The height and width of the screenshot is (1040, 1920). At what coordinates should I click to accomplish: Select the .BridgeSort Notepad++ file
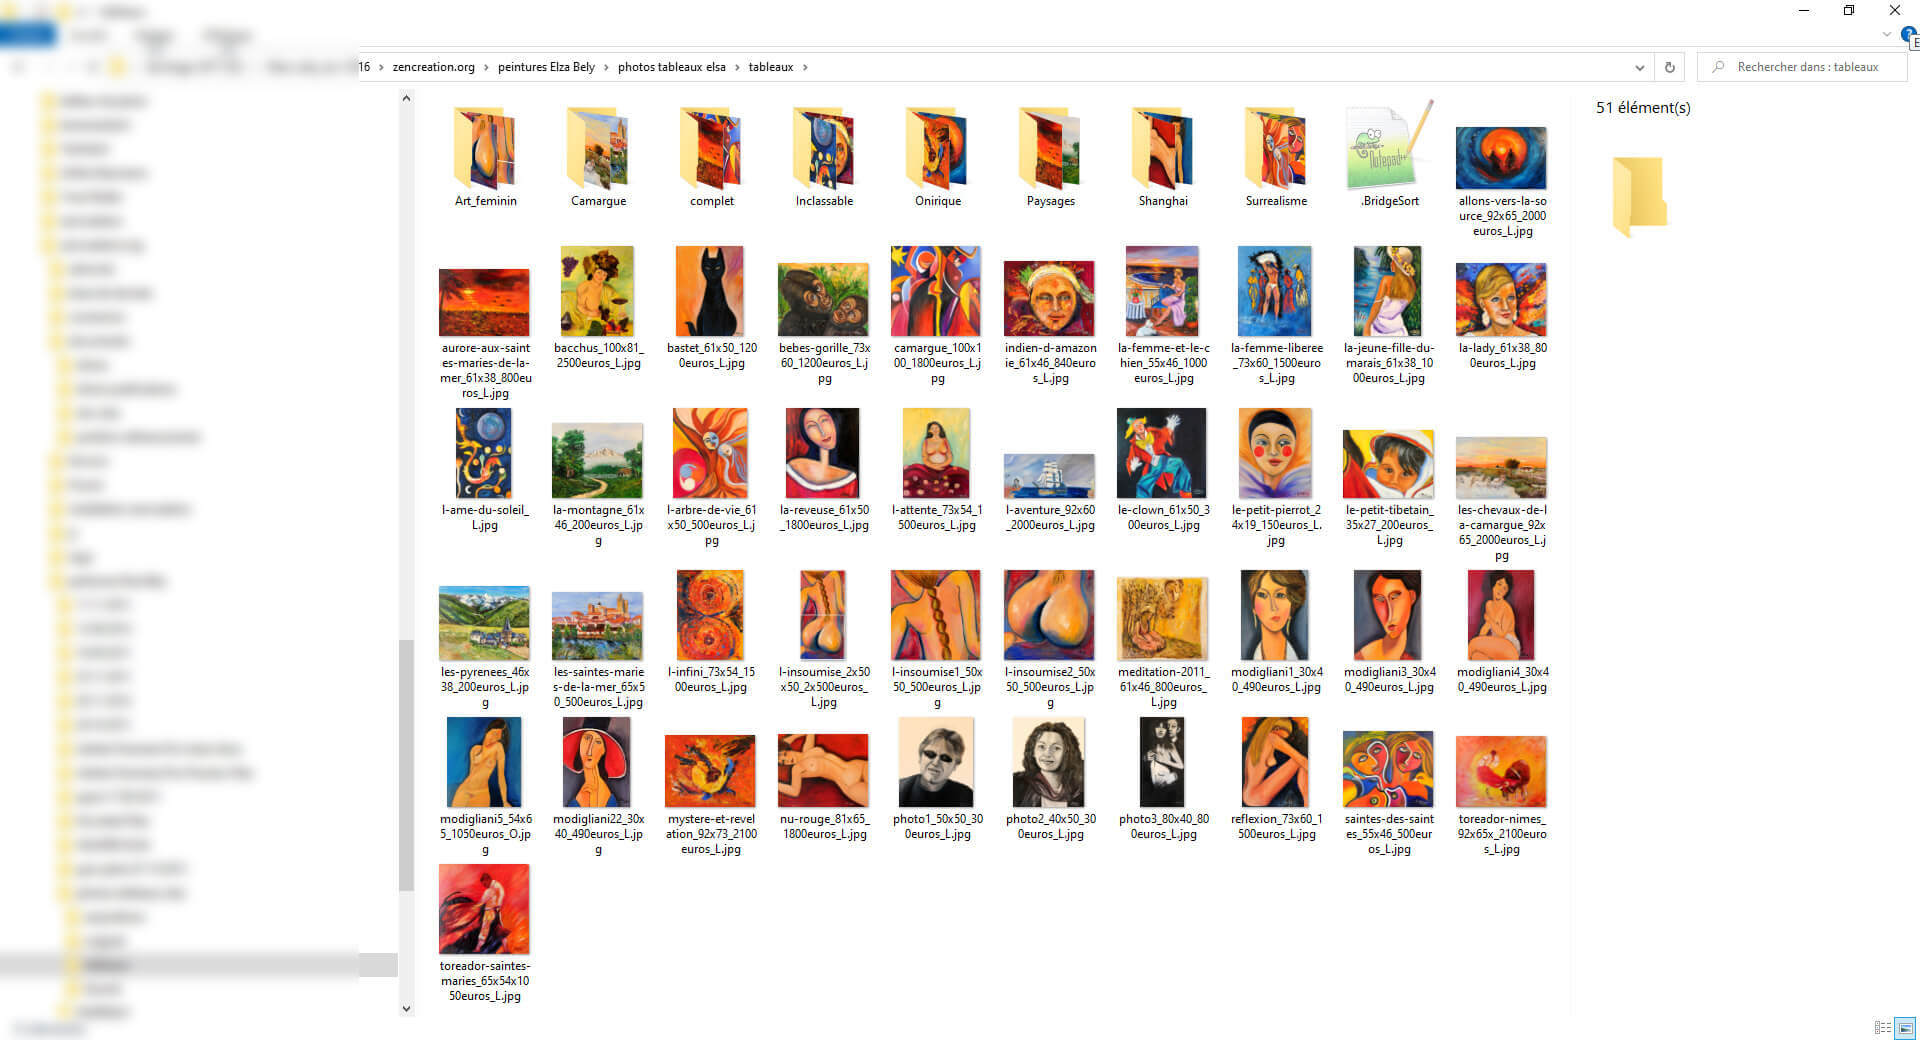1389,150
